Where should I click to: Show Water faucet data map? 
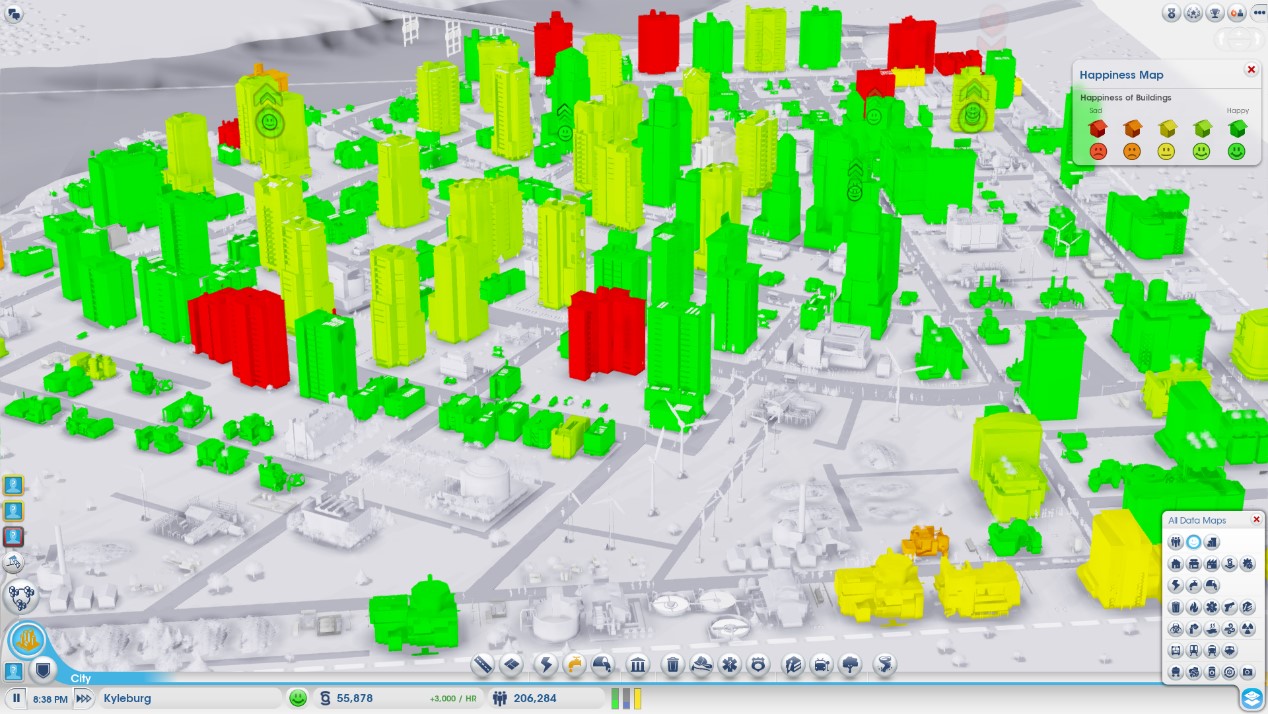(1194, 585)
